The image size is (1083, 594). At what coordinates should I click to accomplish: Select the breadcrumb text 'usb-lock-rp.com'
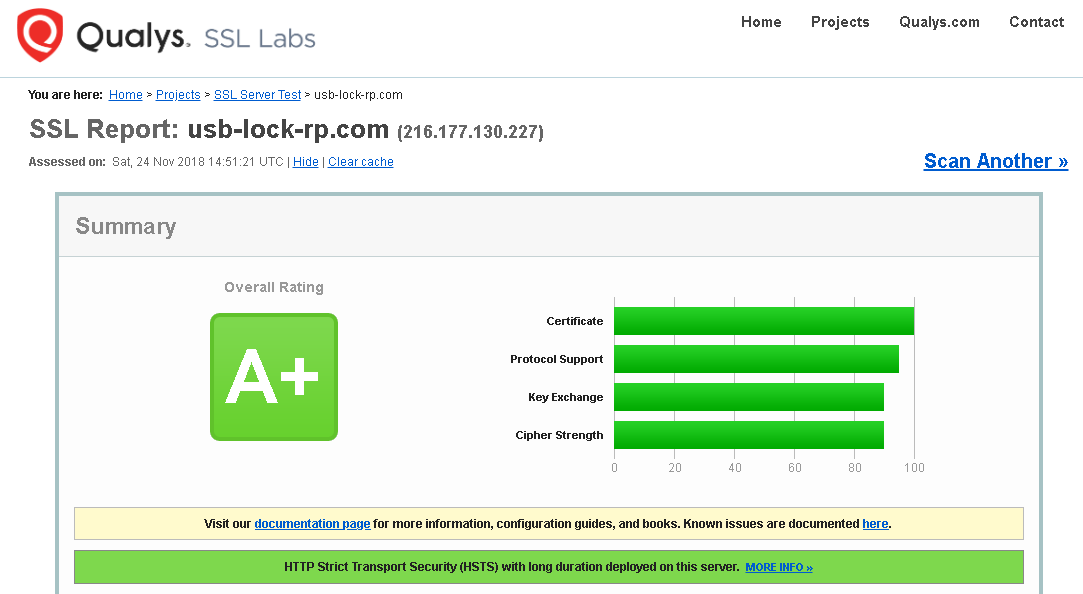click(x=358, y=95)
